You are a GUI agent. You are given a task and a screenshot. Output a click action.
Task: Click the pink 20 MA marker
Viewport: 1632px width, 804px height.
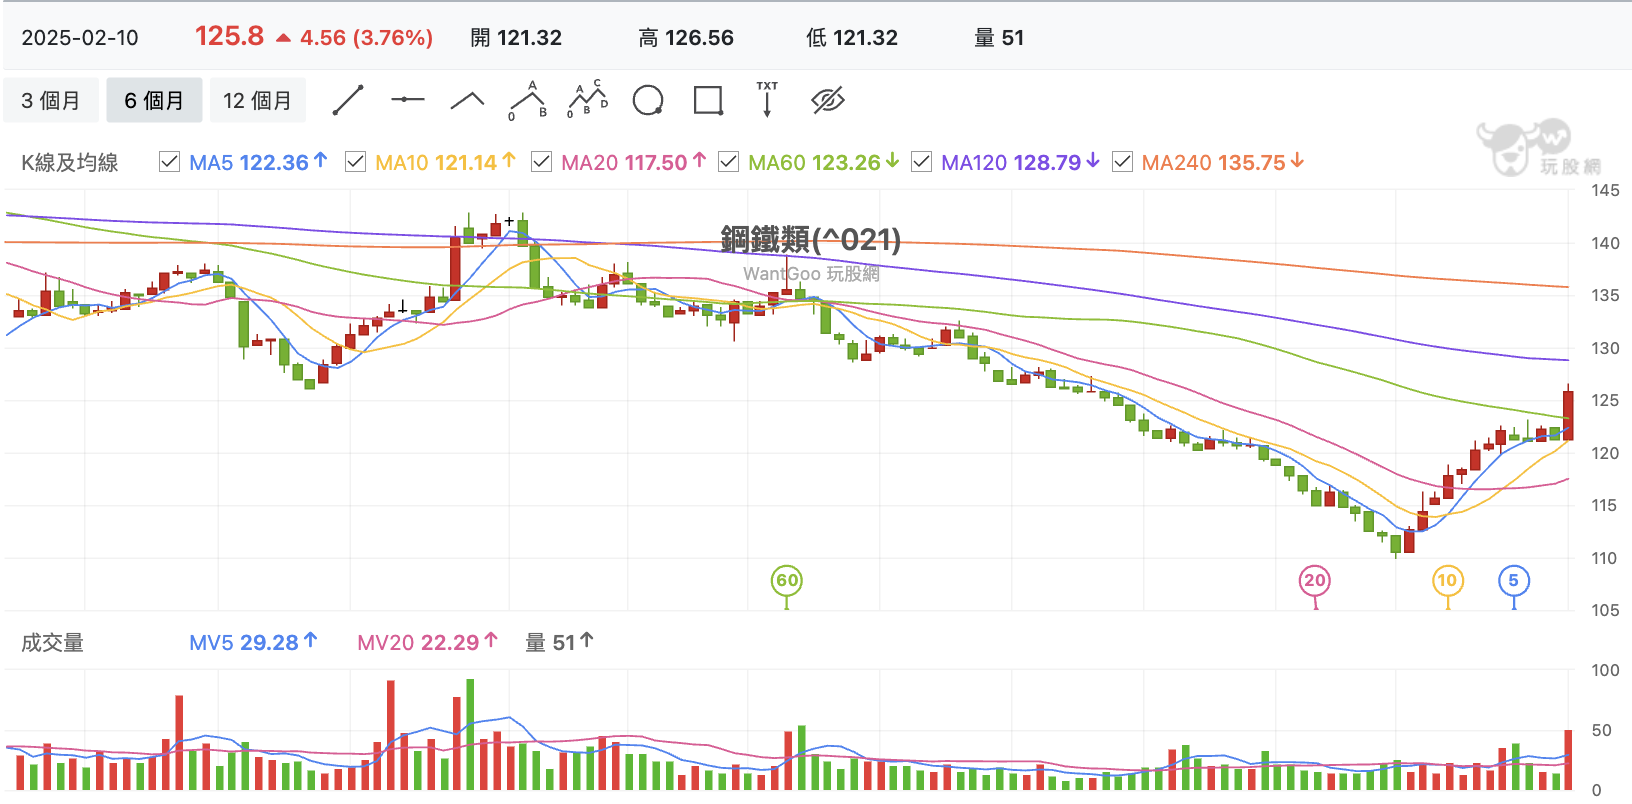tap(1314, 581)
